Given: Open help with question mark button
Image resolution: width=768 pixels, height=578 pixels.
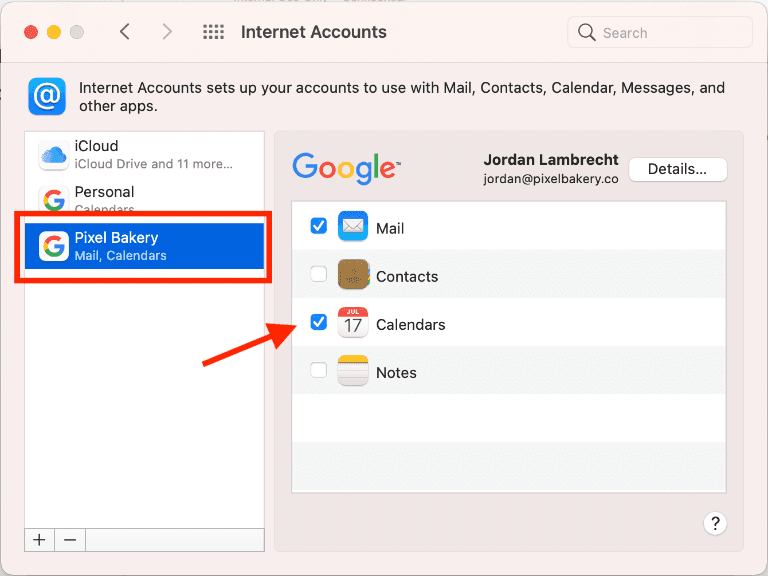Looking at the screenshot, I should [x=715, y=524].
